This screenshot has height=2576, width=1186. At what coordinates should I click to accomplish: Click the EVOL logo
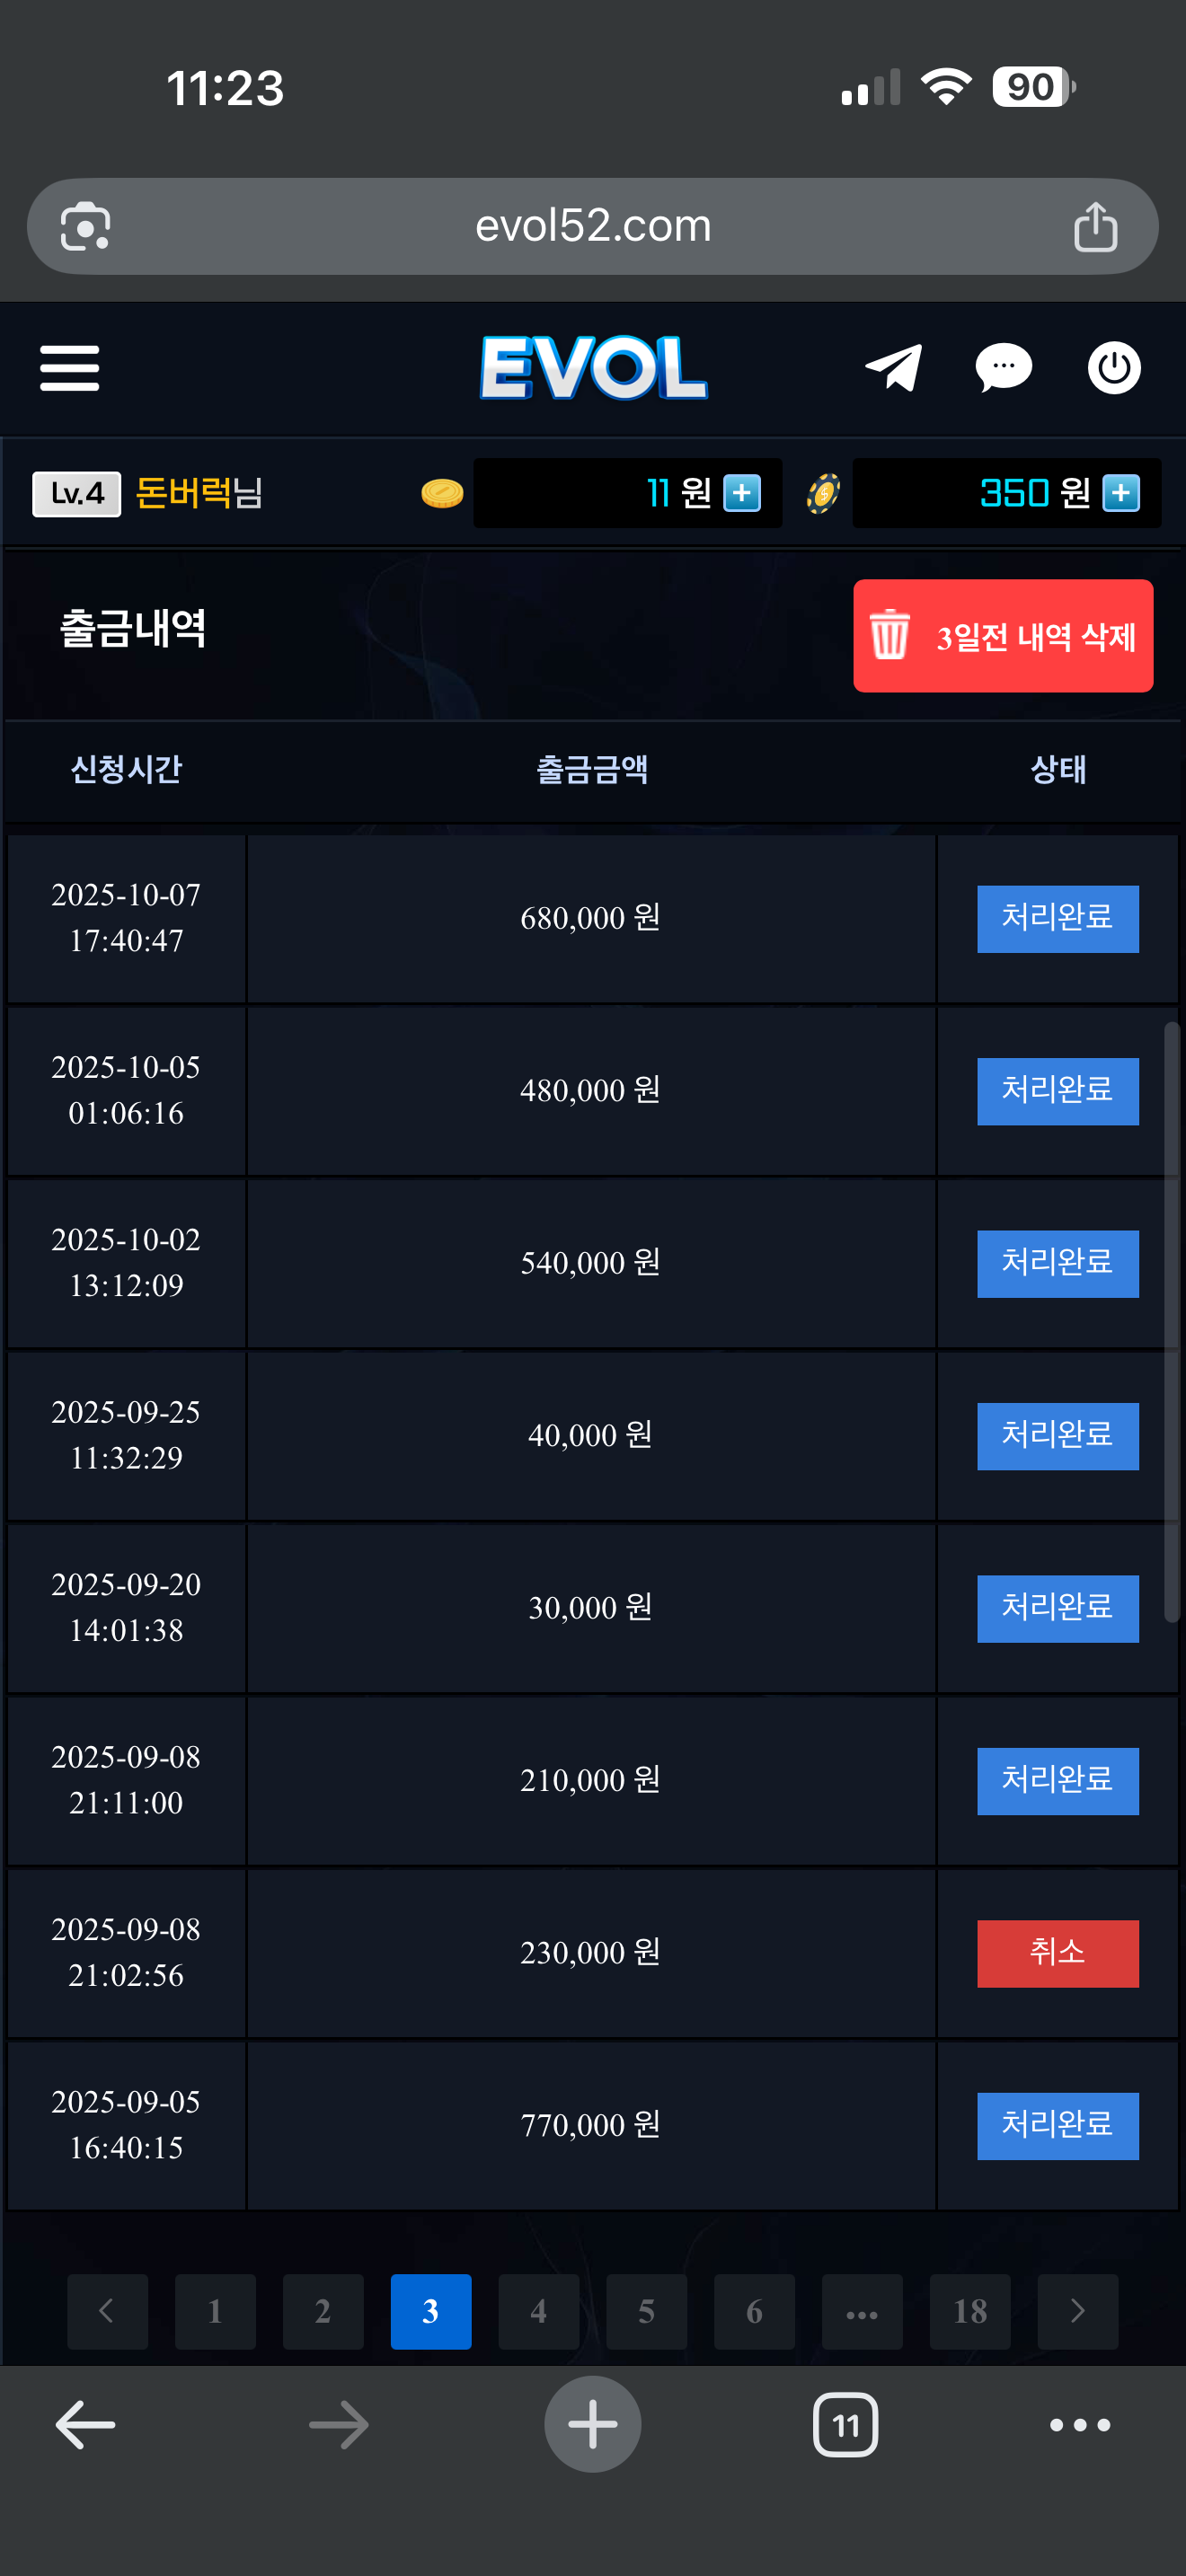[593, 368]
